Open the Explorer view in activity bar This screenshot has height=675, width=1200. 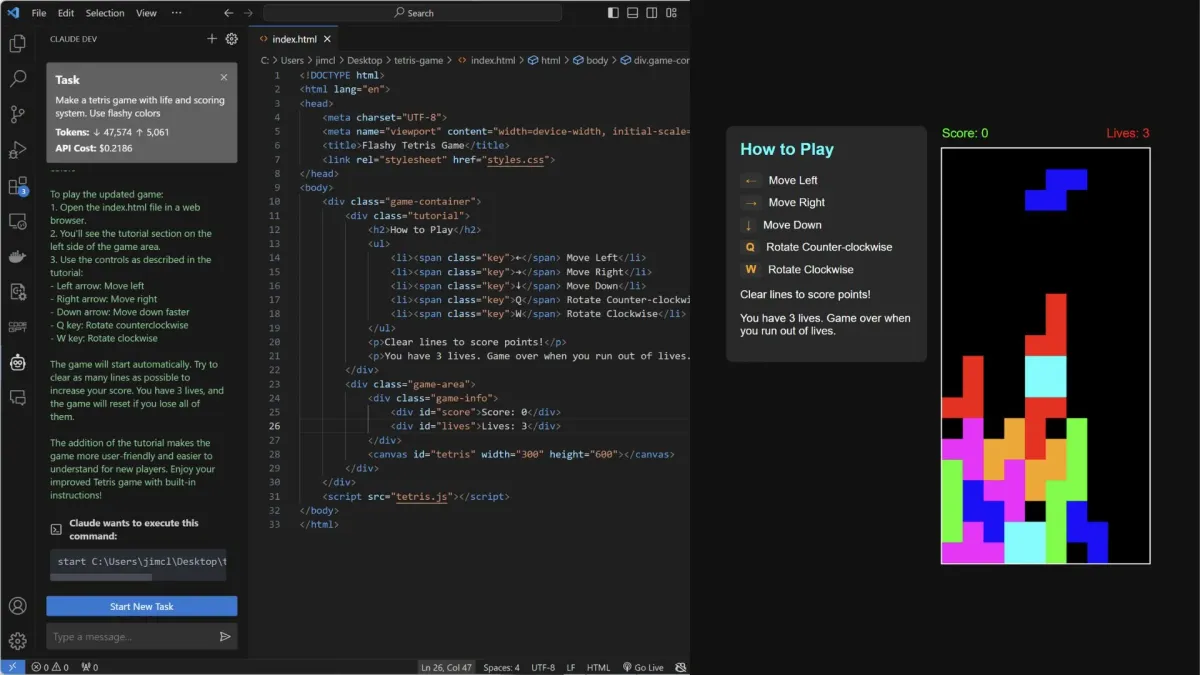tap(17, 44)
